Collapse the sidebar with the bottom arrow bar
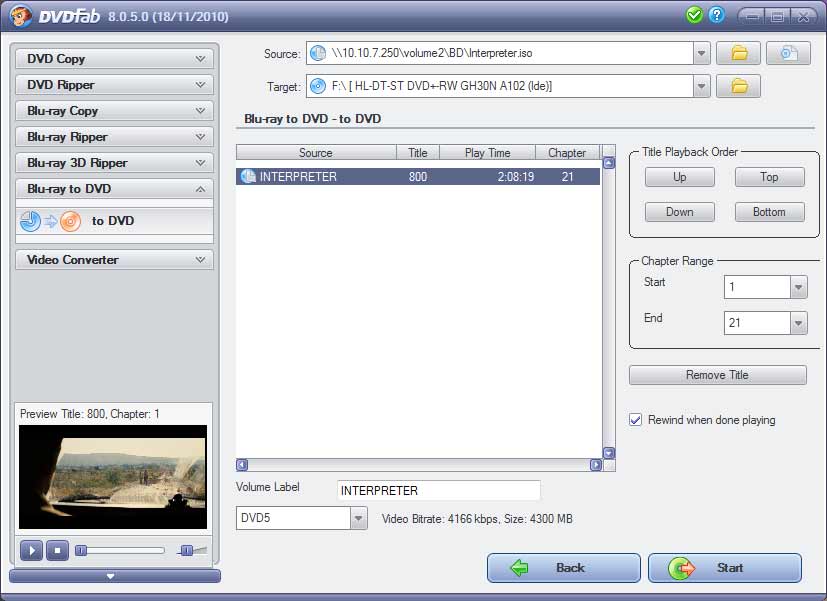This screenshot has height=601, width=827. pyautogui.click(x=115, y=576)
